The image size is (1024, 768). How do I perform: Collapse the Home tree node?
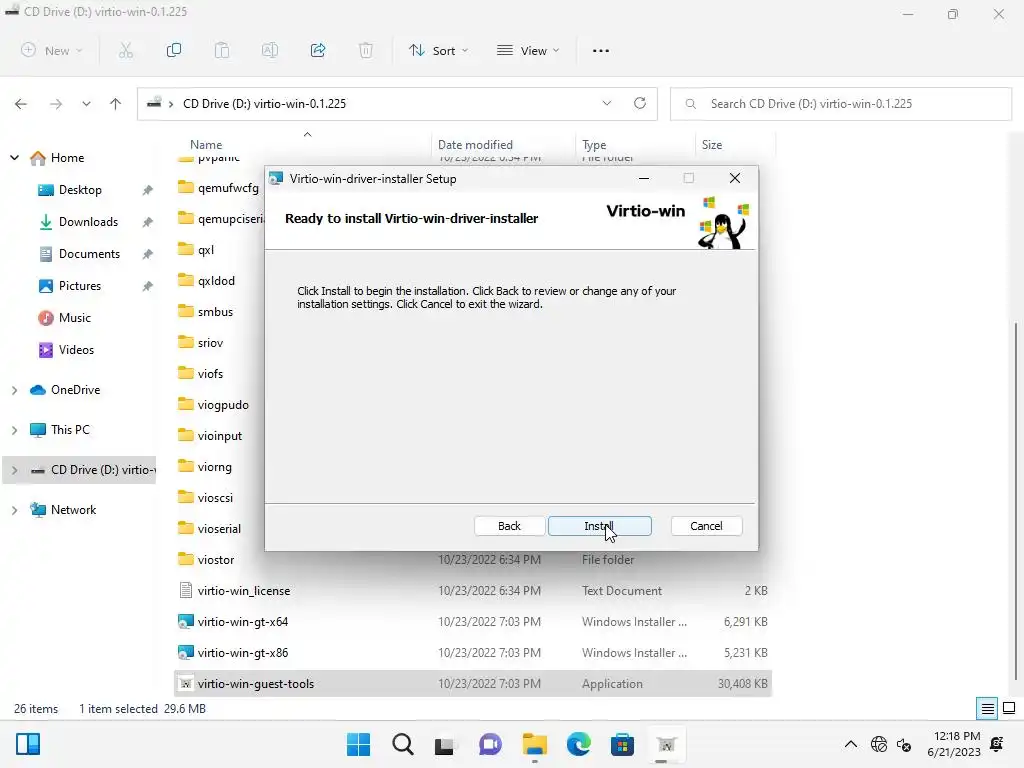pyautogui.click(x=14, y=157)
